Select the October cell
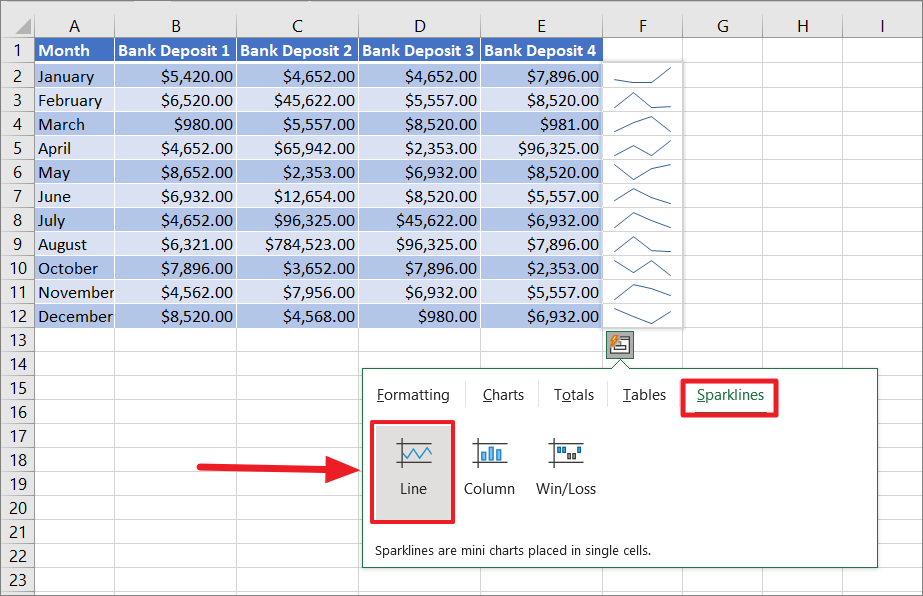 coord(74,269)
